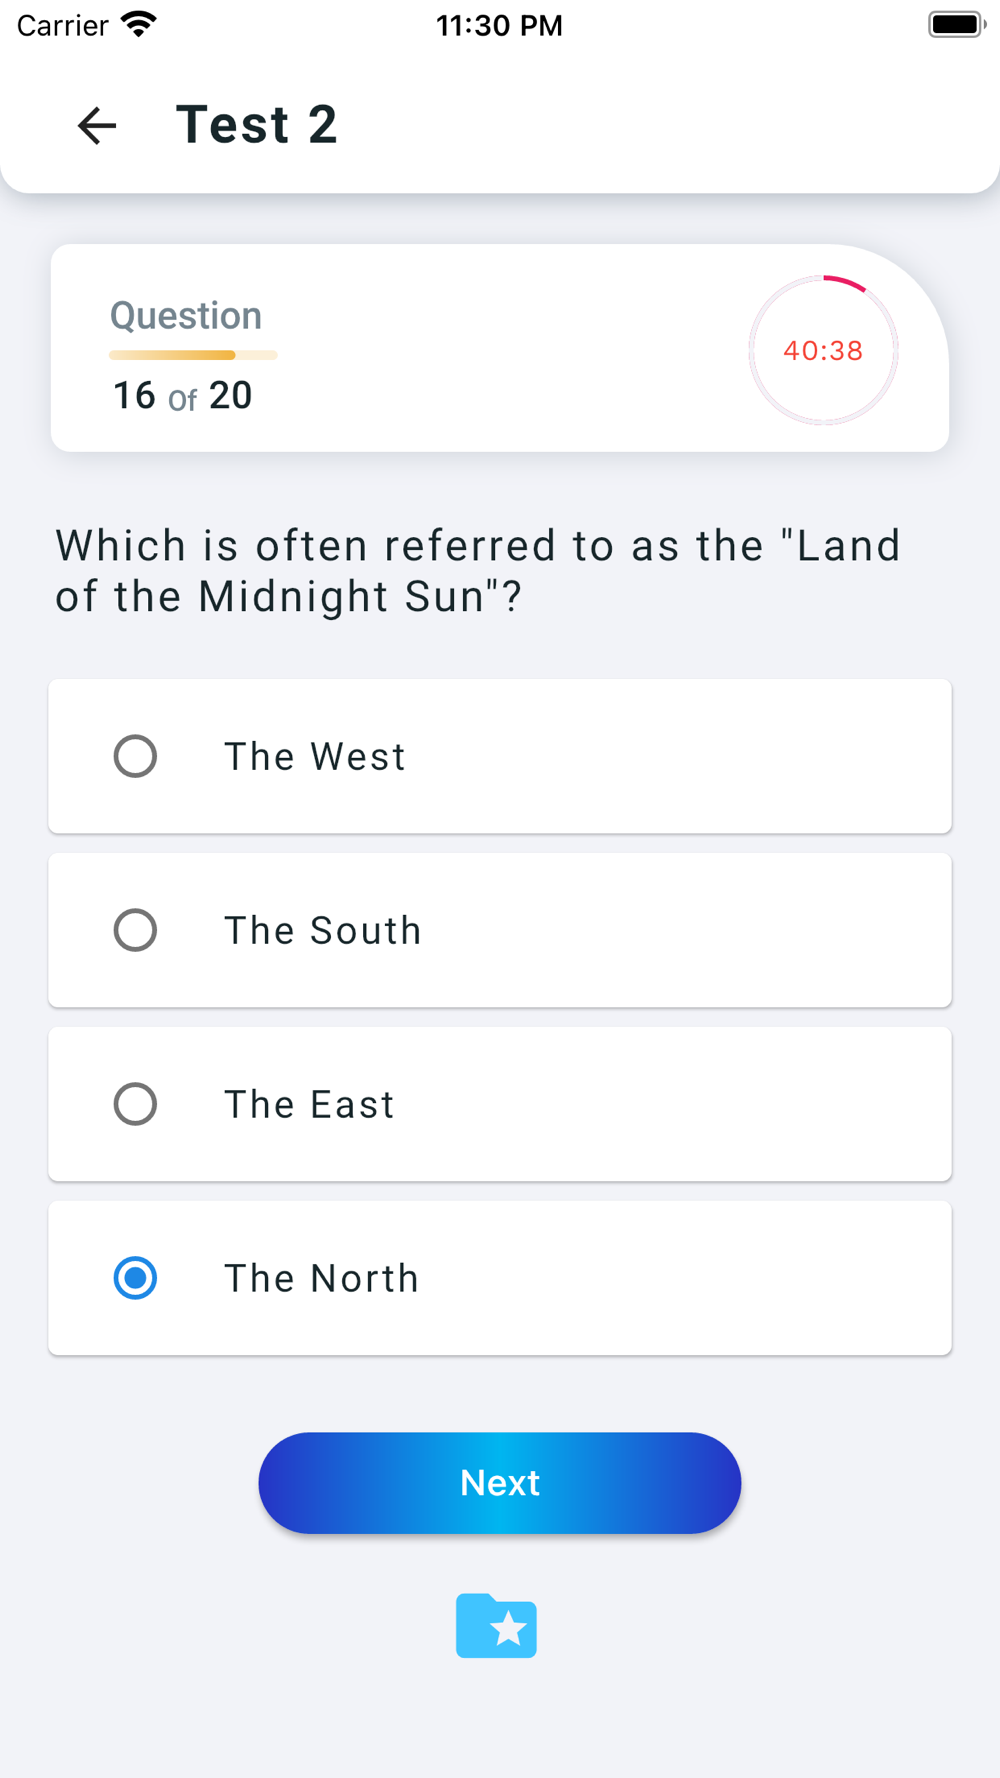Go back using the arrow icon

click(97, 125)
